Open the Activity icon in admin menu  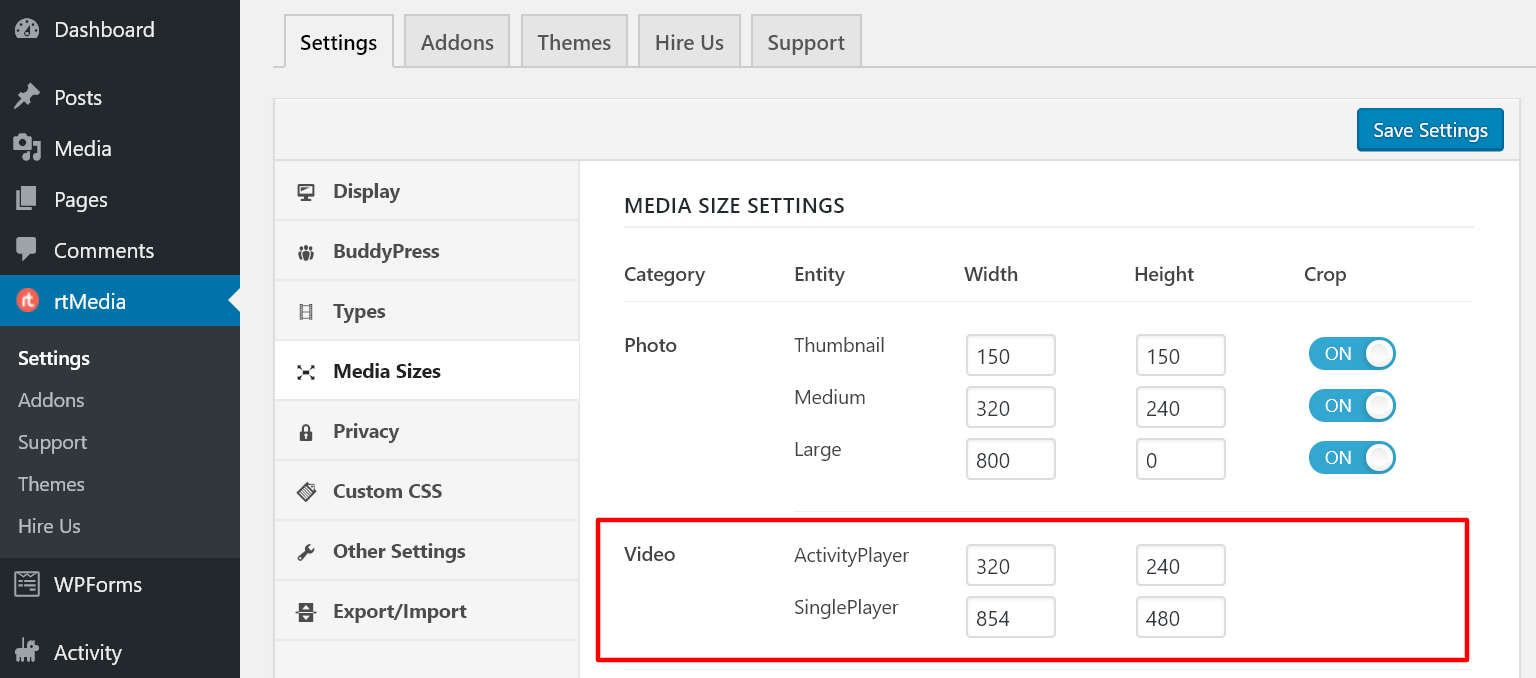coord(27,651)
